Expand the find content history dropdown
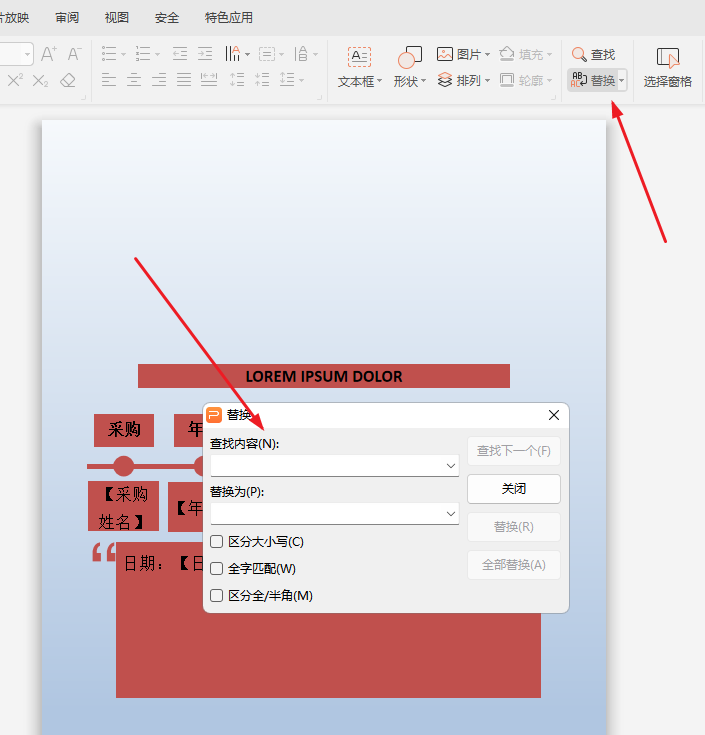Screen dimensions: 705x735 pyautogui.click(x=451, y=466)
